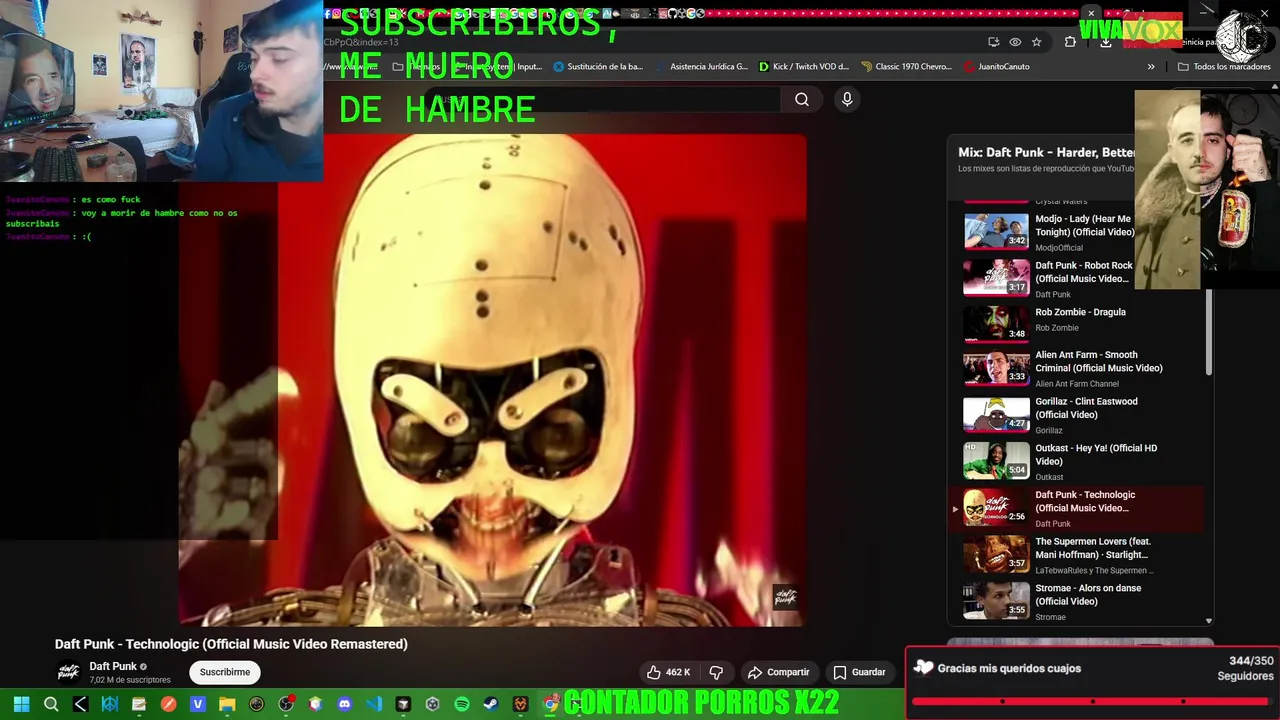Open Spotify from the taskbar
Viewport: 1280px width, 720px height.
tap(462, 704)
